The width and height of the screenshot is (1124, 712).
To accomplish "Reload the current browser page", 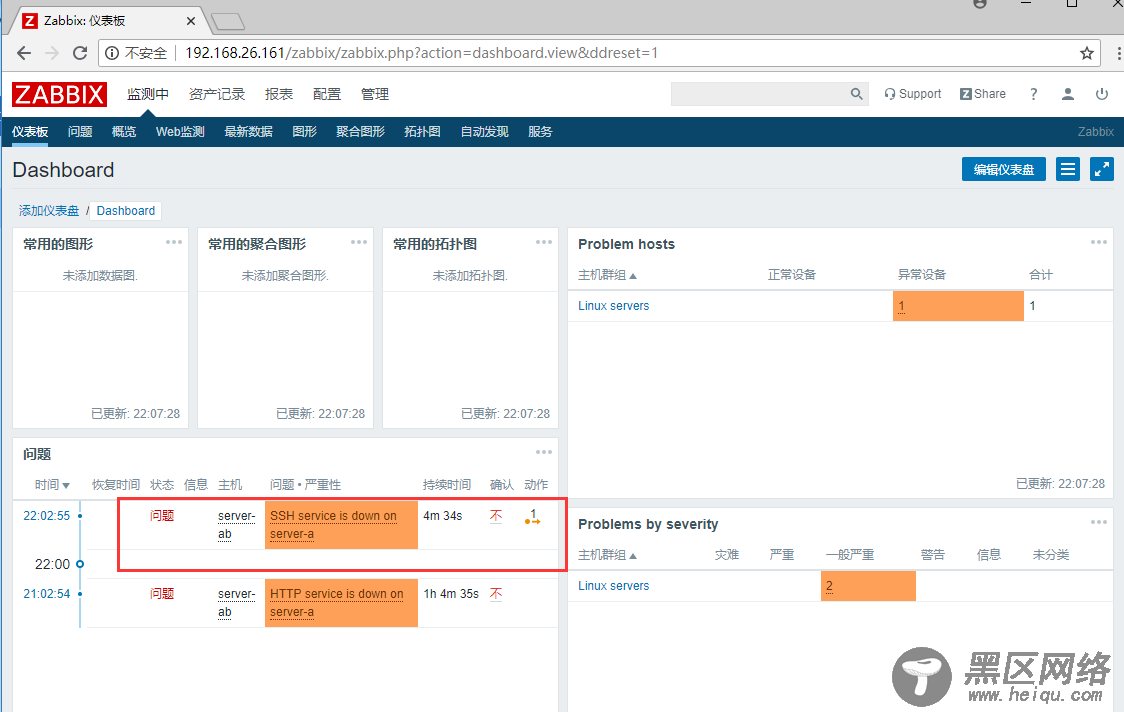I will tap(80, 53).
